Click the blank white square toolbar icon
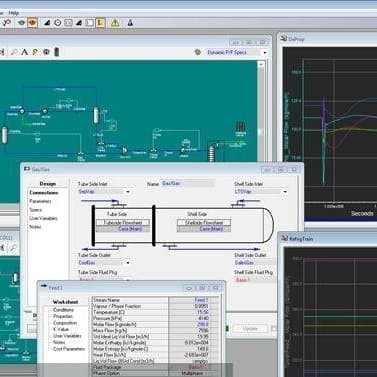 [x=90, y=23]
